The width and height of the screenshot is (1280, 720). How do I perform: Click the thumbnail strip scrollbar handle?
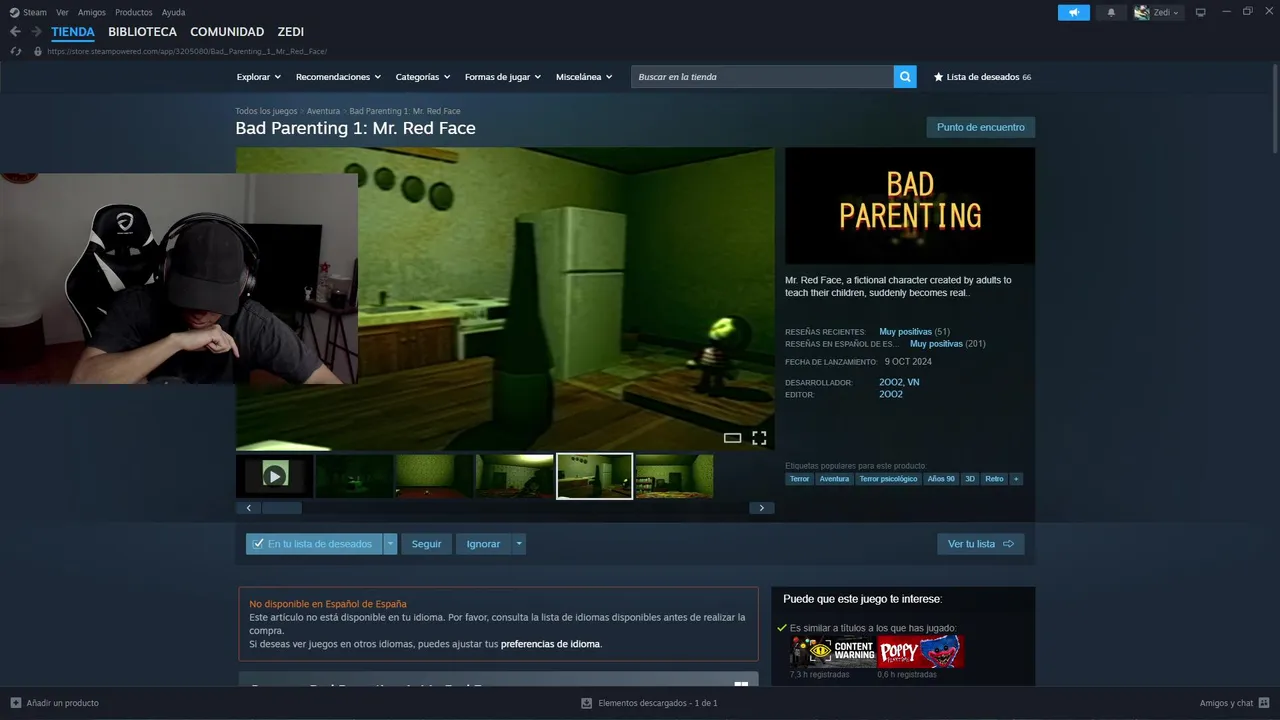pyautogui.click(x=281, y=508)
